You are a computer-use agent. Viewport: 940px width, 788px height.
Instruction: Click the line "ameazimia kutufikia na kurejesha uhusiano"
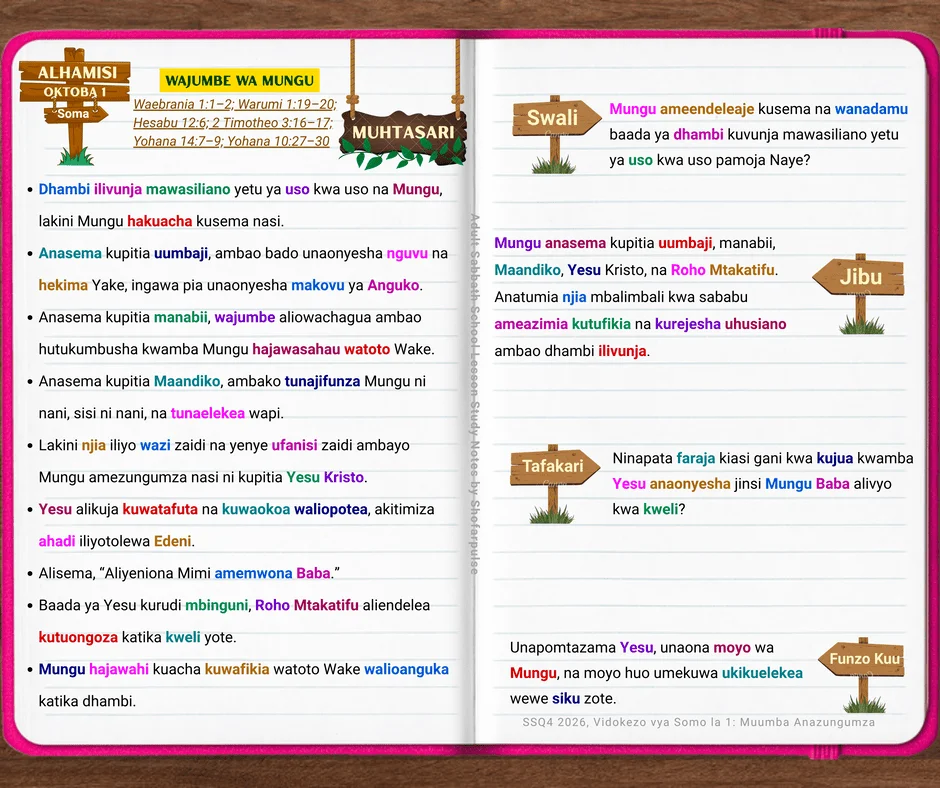pos(640,324)
